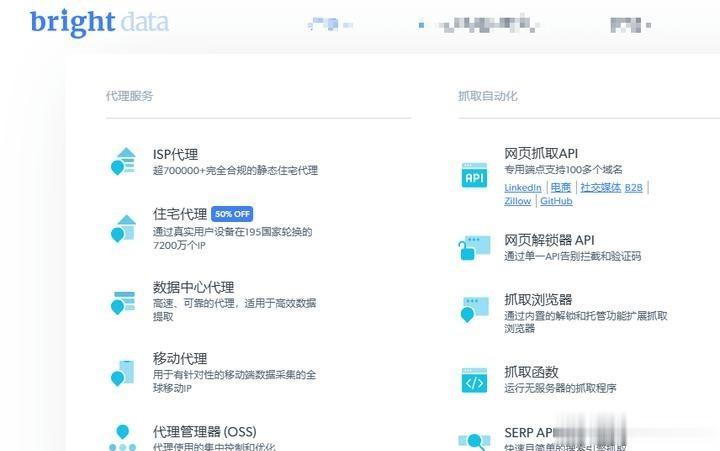Click the 网页解锁器 API unlock icon
The height and width of the screenshot is (451, 720).
point(474,248)
